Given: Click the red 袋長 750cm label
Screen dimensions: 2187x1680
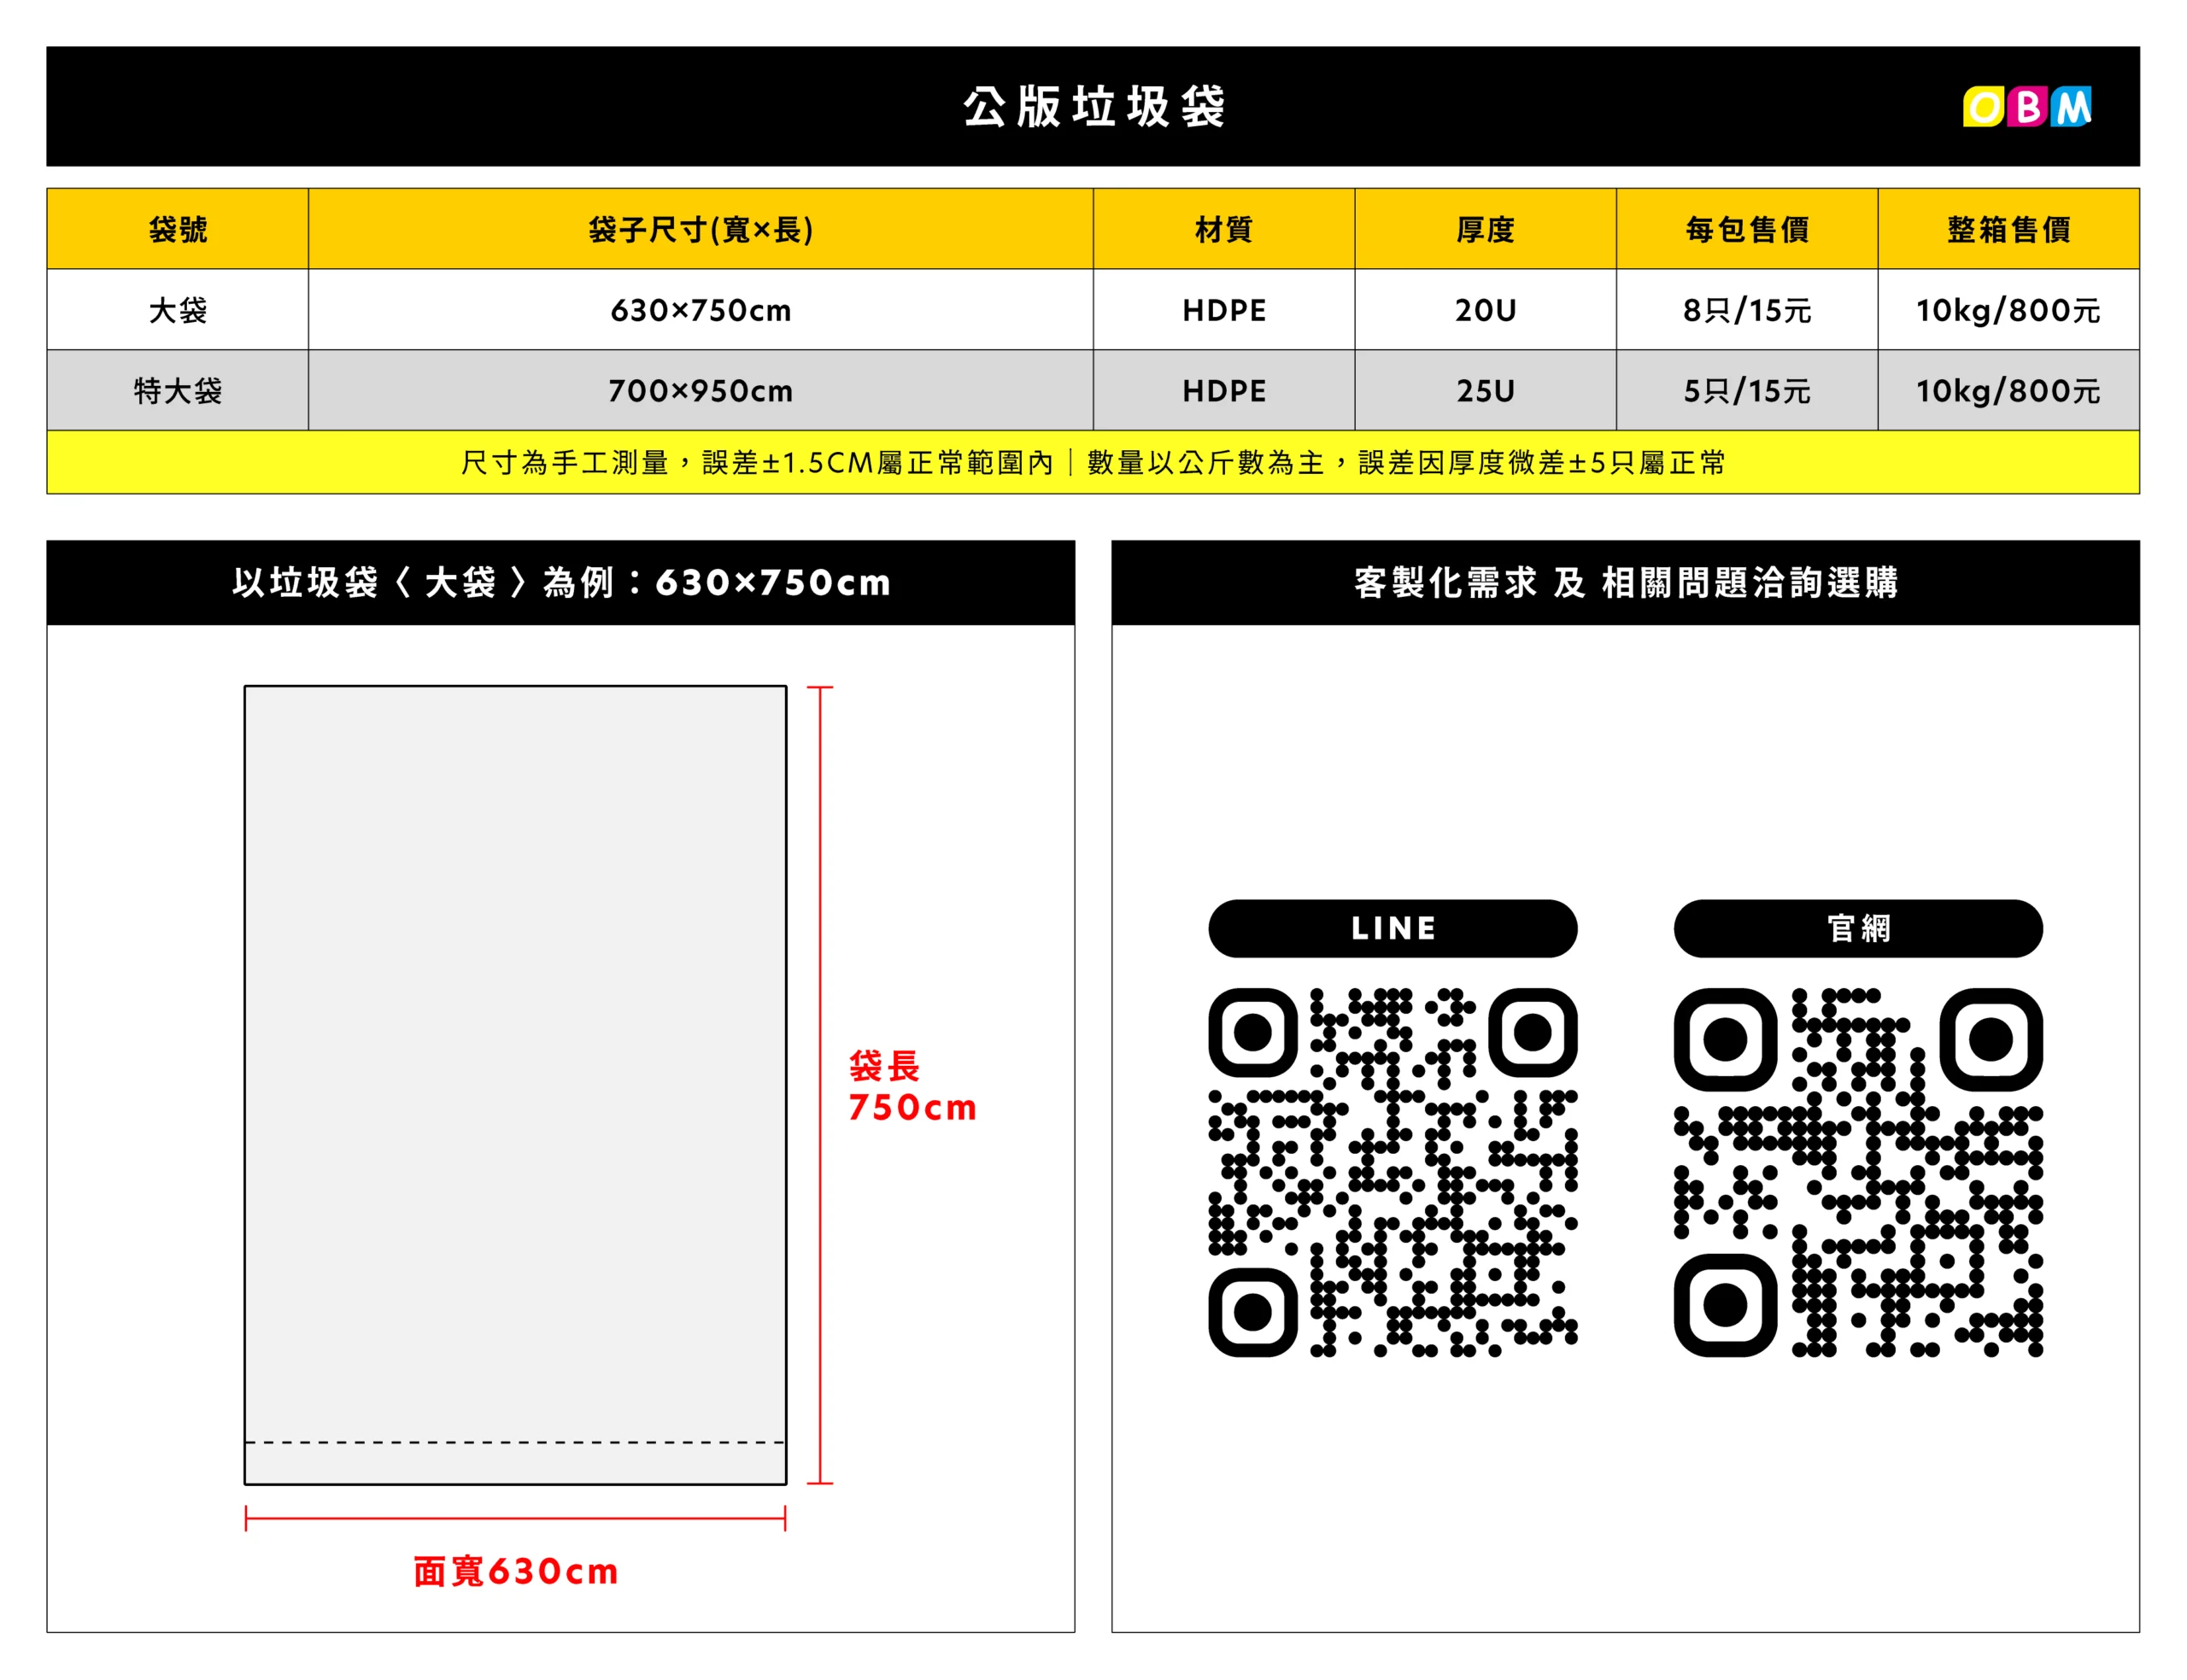Looking at the screenshot, I should coord(912,1086).
